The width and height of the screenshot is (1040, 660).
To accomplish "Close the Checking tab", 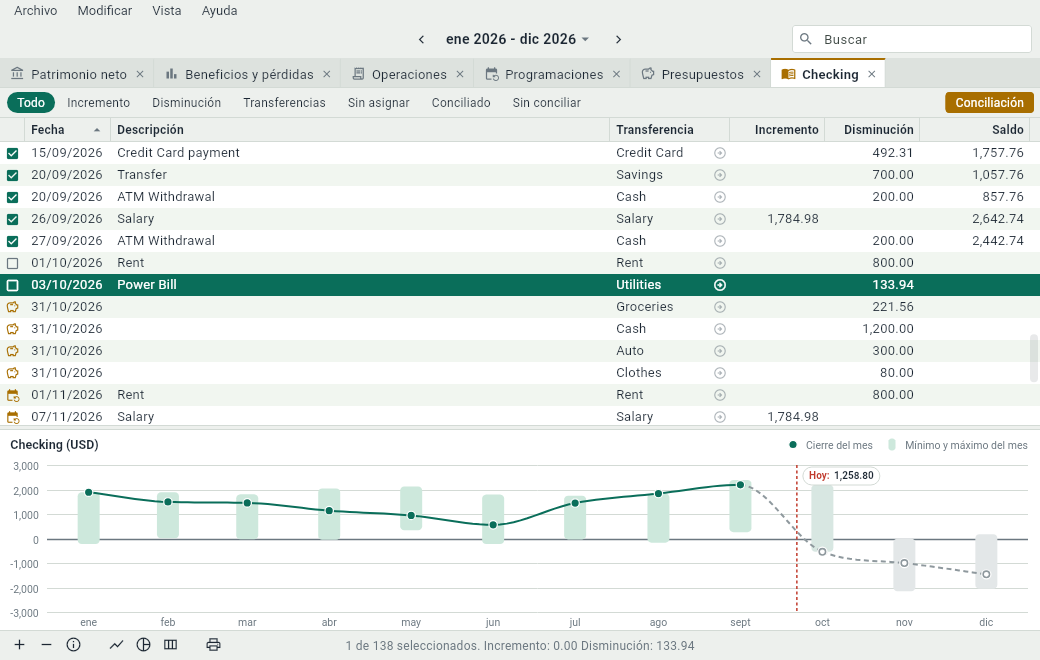I will coord(872,74).
